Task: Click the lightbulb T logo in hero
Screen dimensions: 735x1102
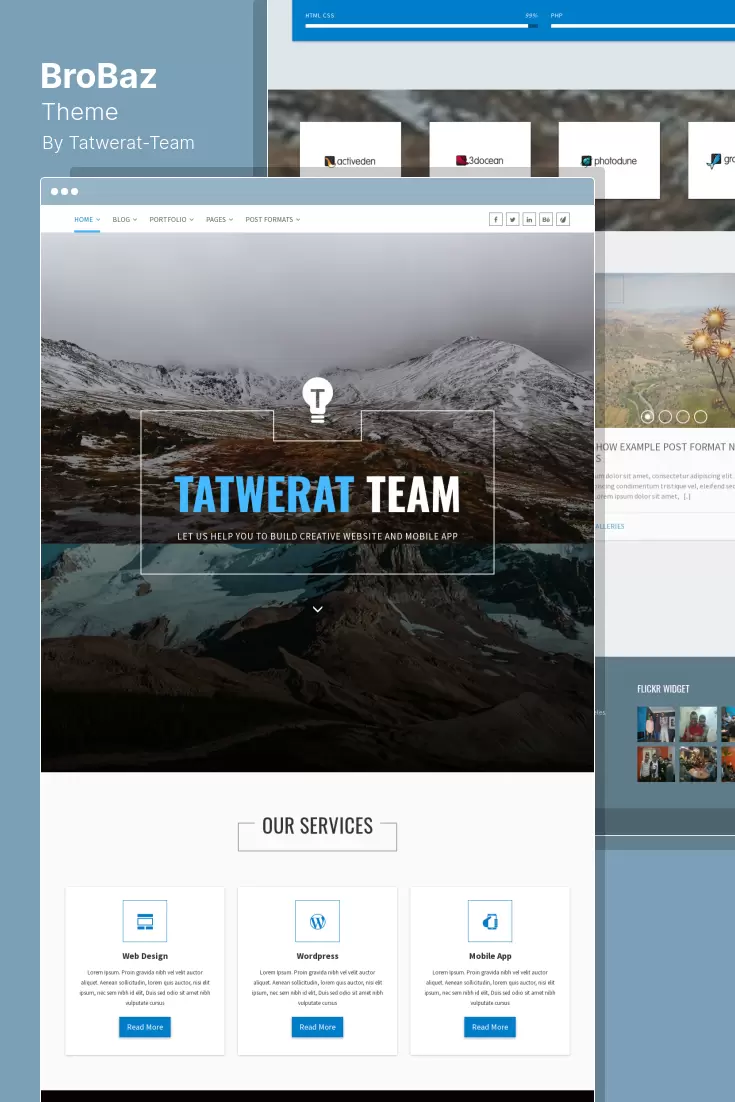Action: coord(318,400)
